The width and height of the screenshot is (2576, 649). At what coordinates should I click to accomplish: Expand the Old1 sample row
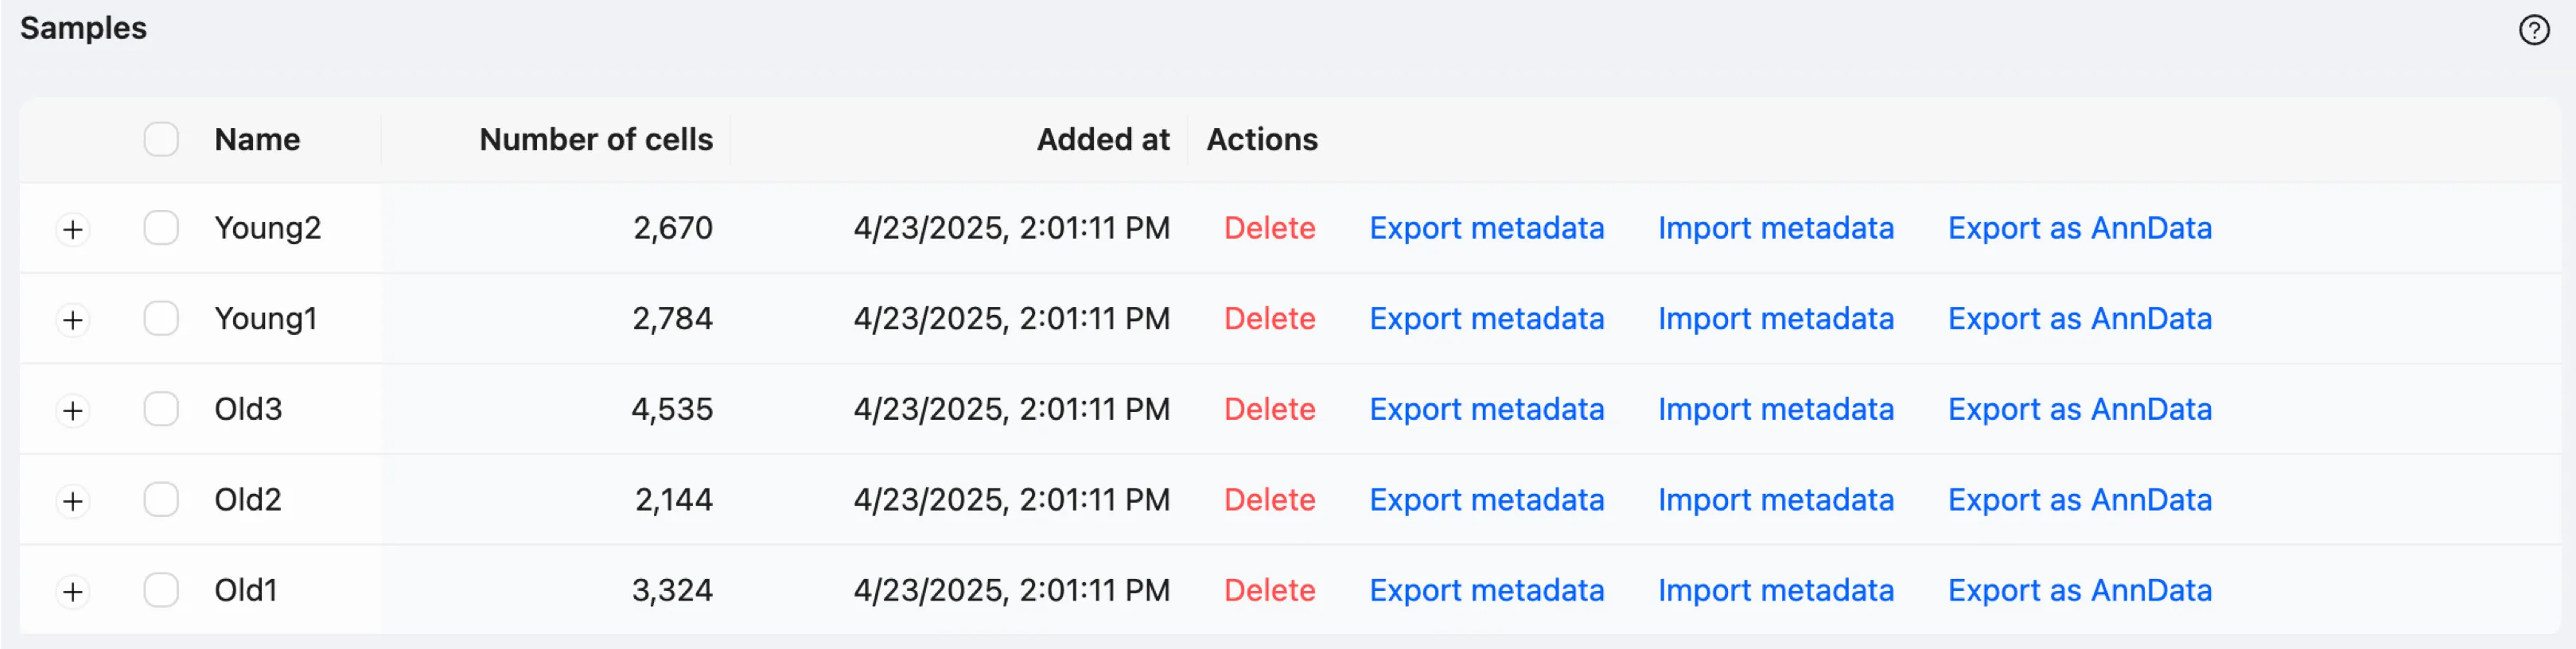click(x=73, y=591)
